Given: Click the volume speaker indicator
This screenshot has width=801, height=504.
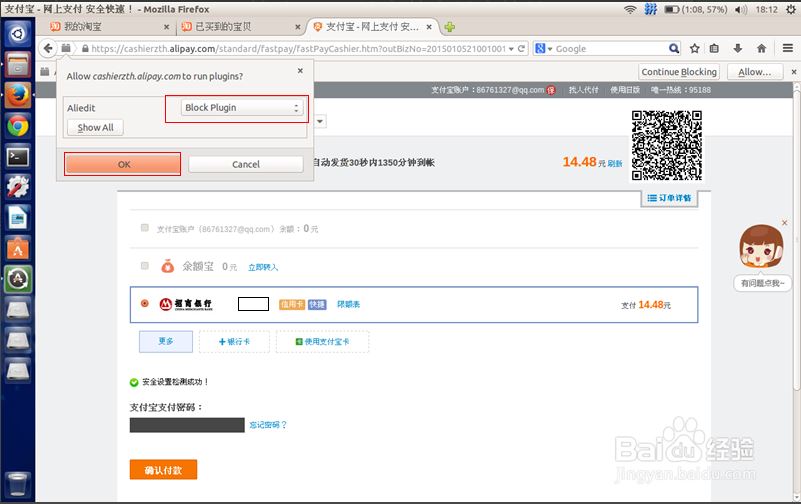Looking at the screenshot, I should (x=741, y=9).
